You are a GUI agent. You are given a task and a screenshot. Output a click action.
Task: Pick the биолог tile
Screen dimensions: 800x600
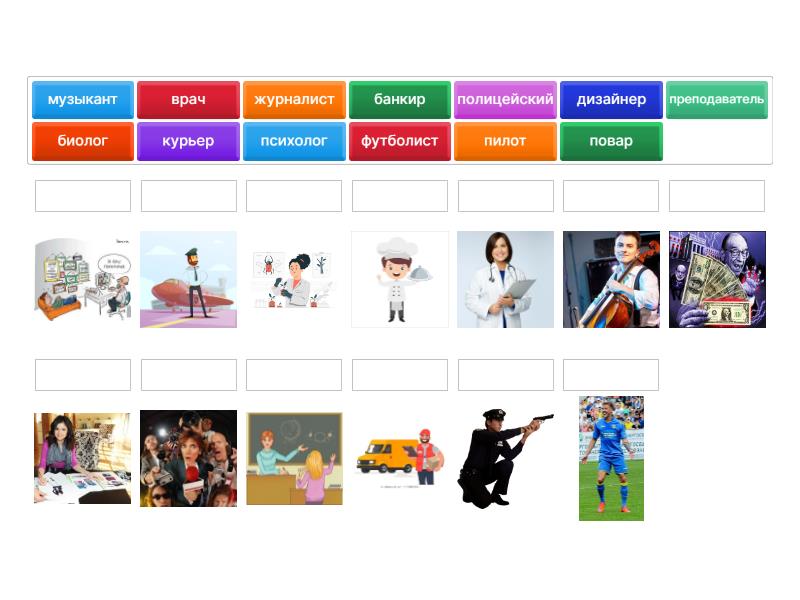(x=83, y=141)
